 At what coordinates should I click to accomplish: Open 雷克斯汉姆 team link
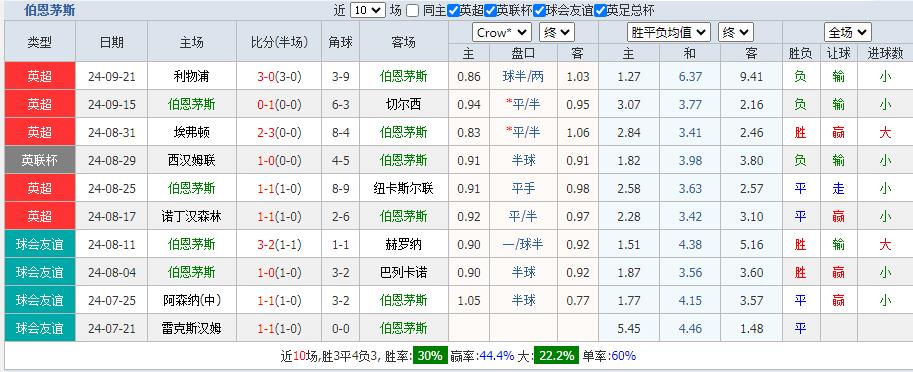pyautogui.click(x=192, y=328)
